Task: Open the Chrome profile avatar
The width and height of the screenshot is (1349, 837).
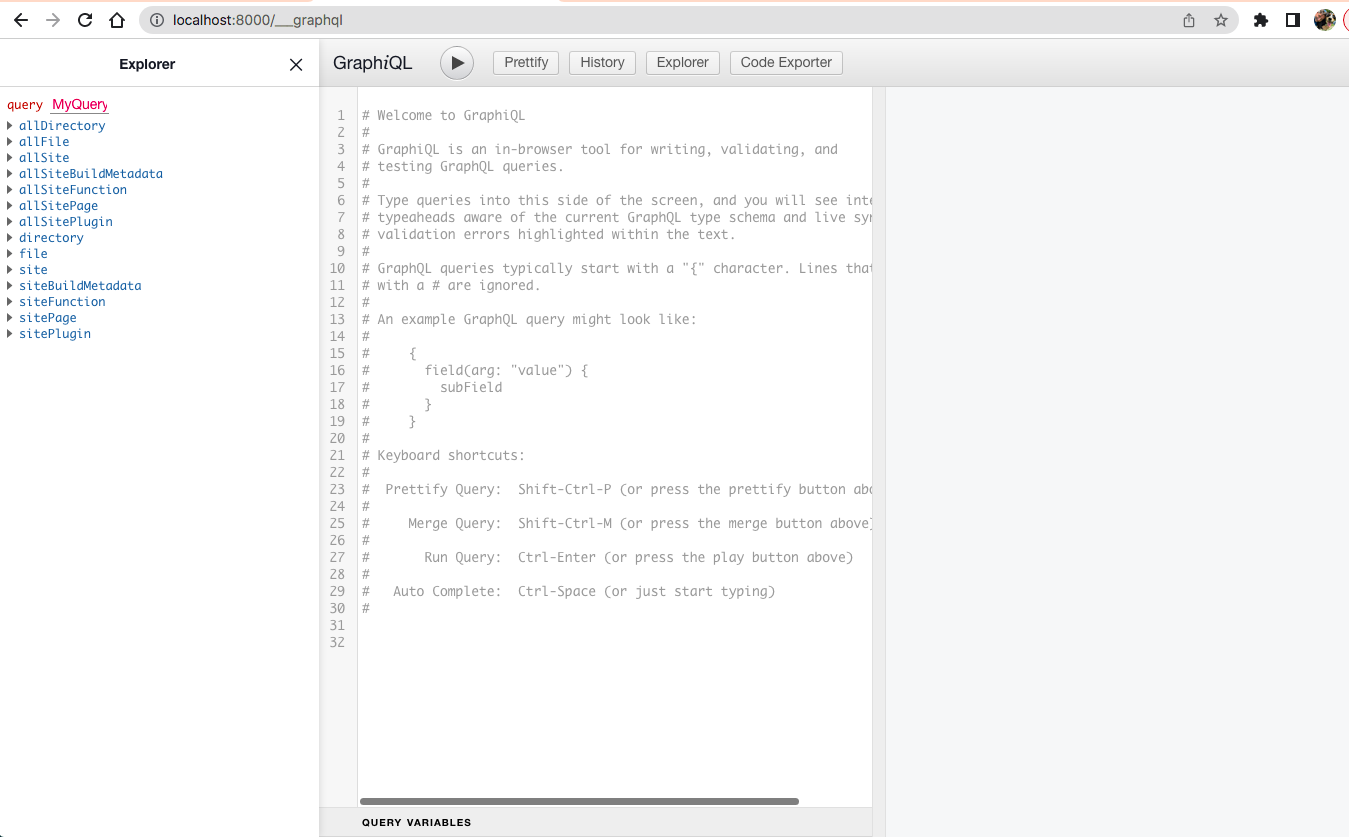Action: click(1325, 20)
